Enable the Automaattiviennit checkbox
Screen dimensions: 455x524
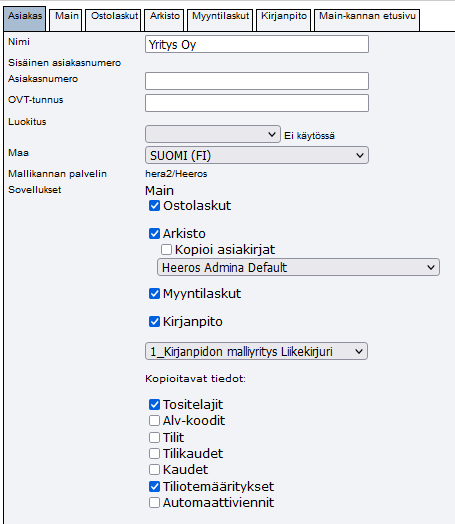point(154,503)
